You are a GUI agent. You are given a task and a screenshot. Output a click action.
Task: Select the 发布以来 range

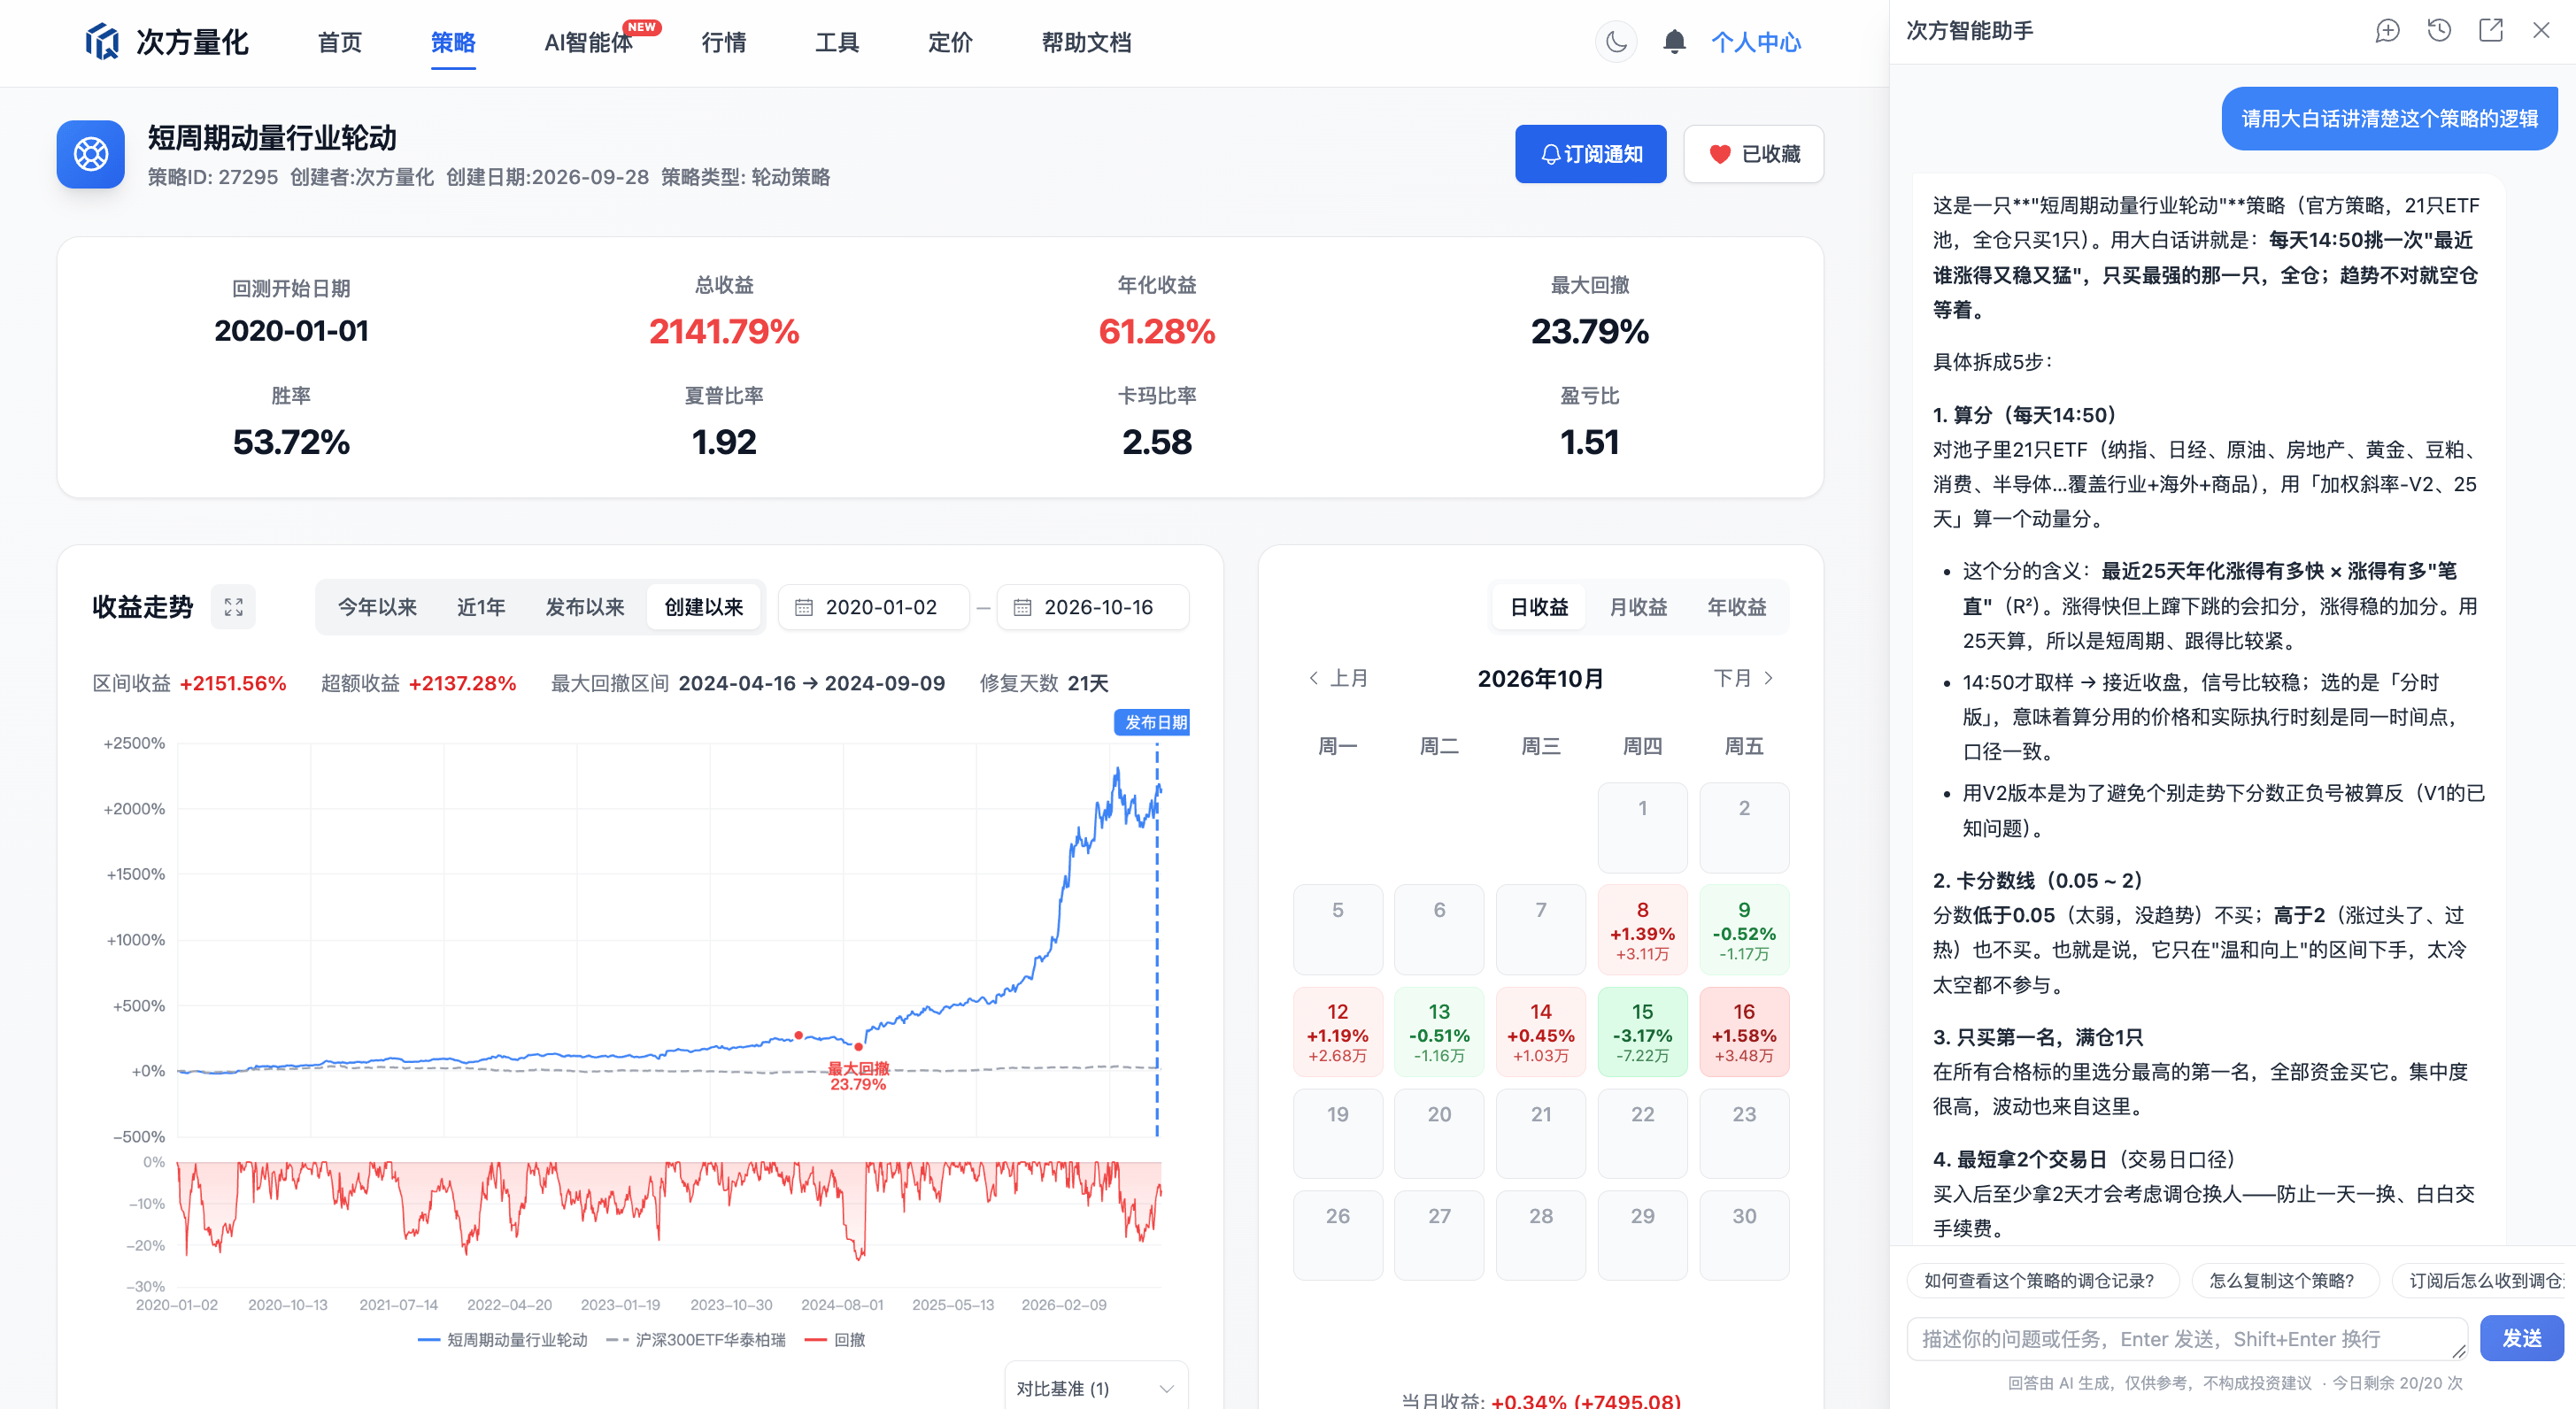click(585, 607)
